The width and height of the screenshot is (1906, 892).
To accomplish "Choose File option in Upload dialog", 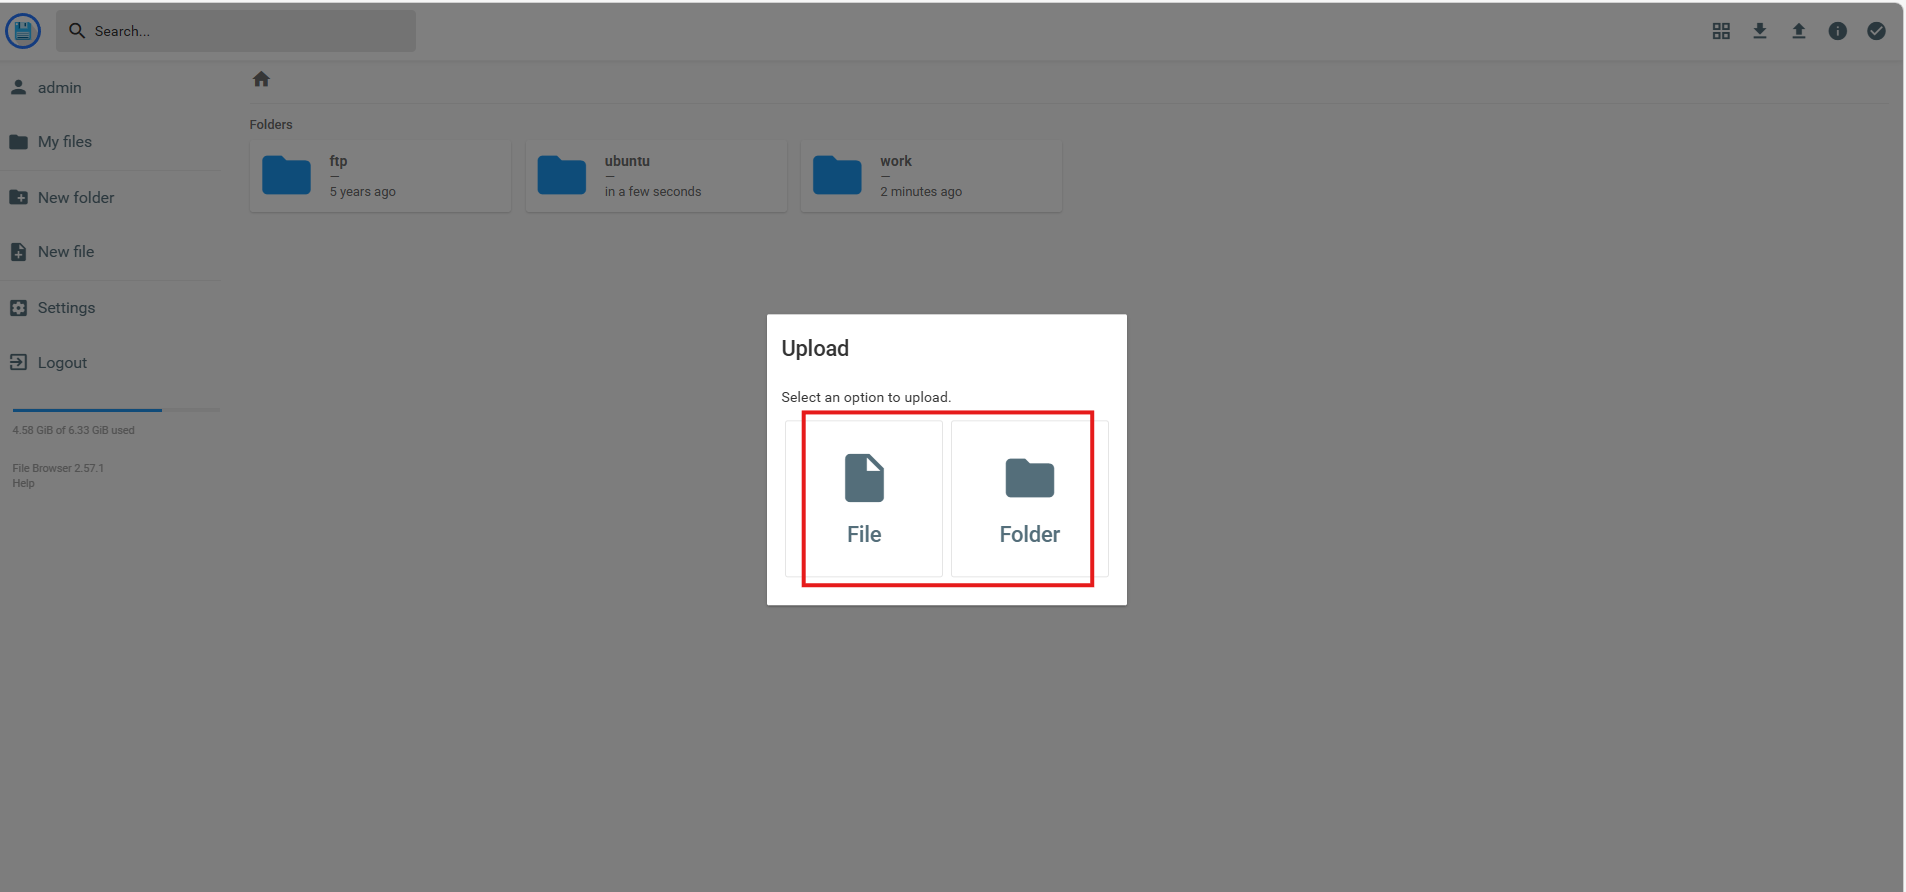I will coord(864,498).
